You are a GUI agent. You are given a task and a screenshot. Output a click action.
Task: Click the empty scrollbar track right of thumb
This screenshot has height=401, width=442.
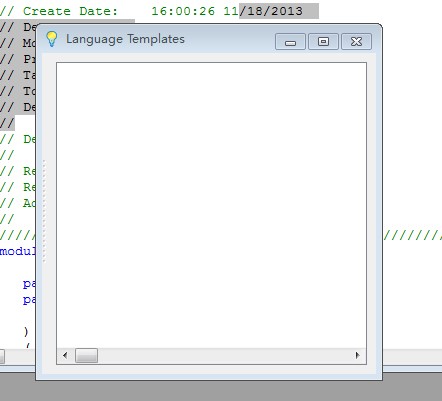coord(225,355)
